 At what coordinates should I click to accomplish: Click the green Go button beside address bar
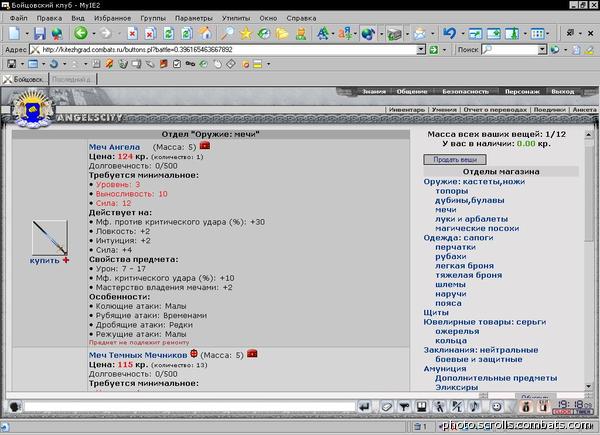pyautogui.click(x=434, y=50)
